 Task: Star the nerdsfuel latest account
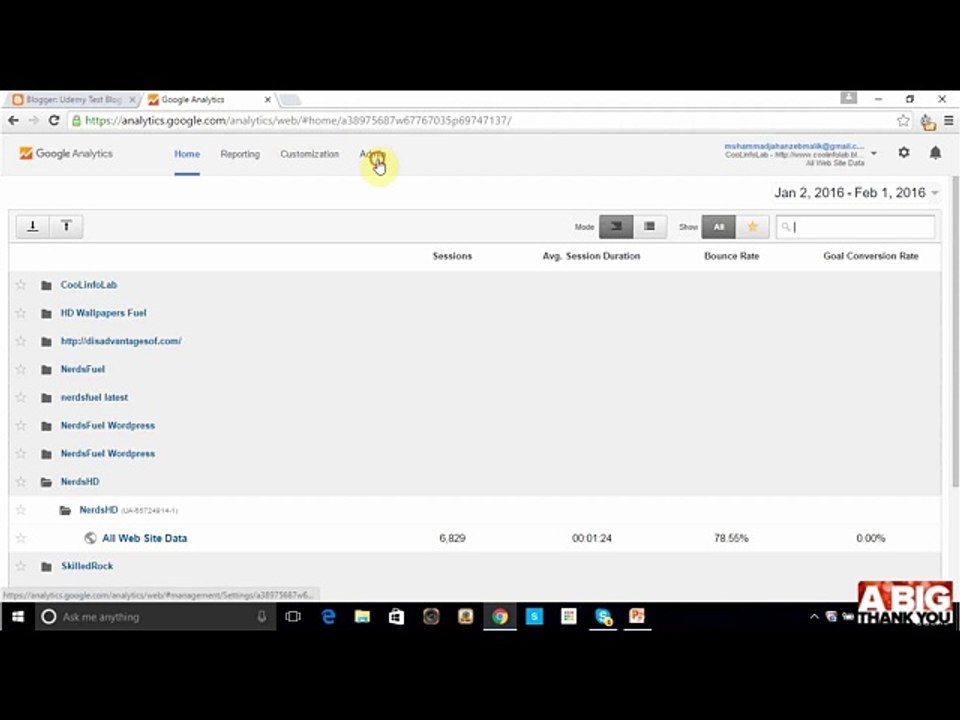[21, 397]
